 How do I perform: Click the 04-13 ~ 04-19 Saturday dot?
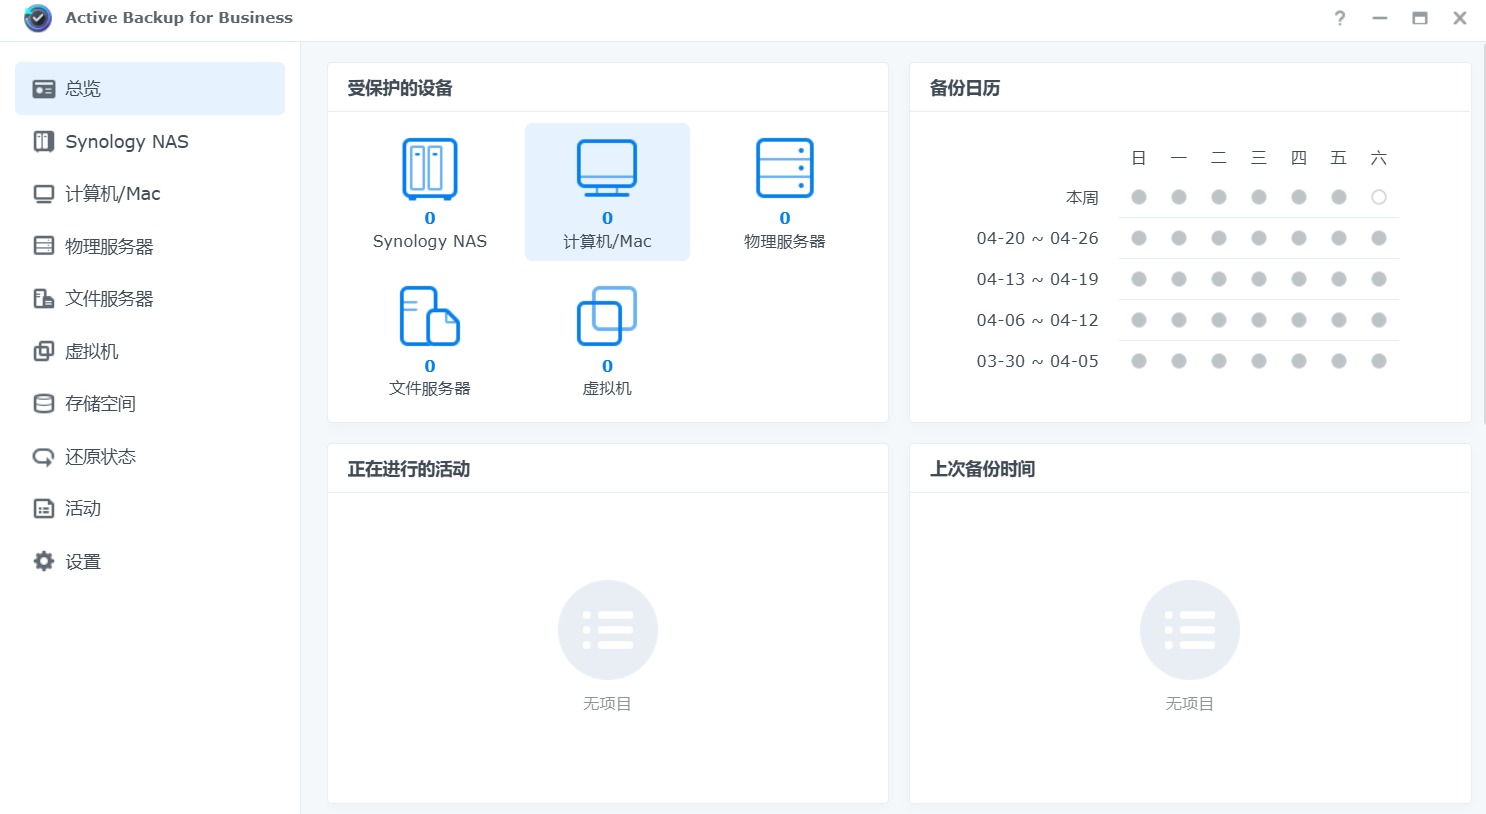pos(1379,279)
